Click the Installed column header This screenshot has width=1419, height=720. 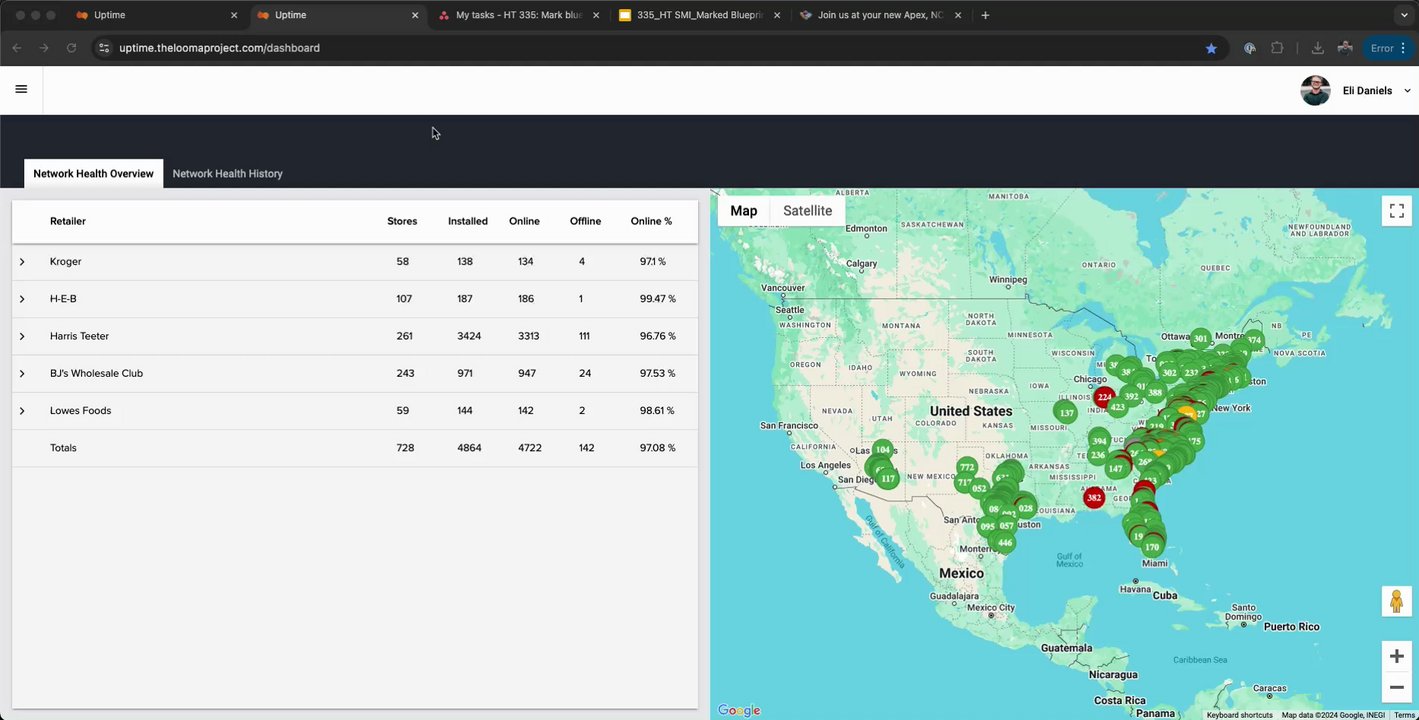click(x=468, y=221)
